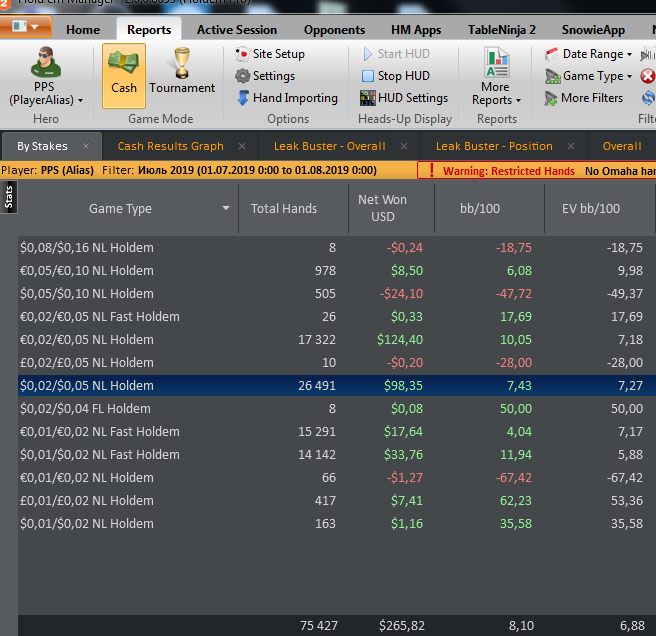Click Start HUD

[x=396, y=54]
